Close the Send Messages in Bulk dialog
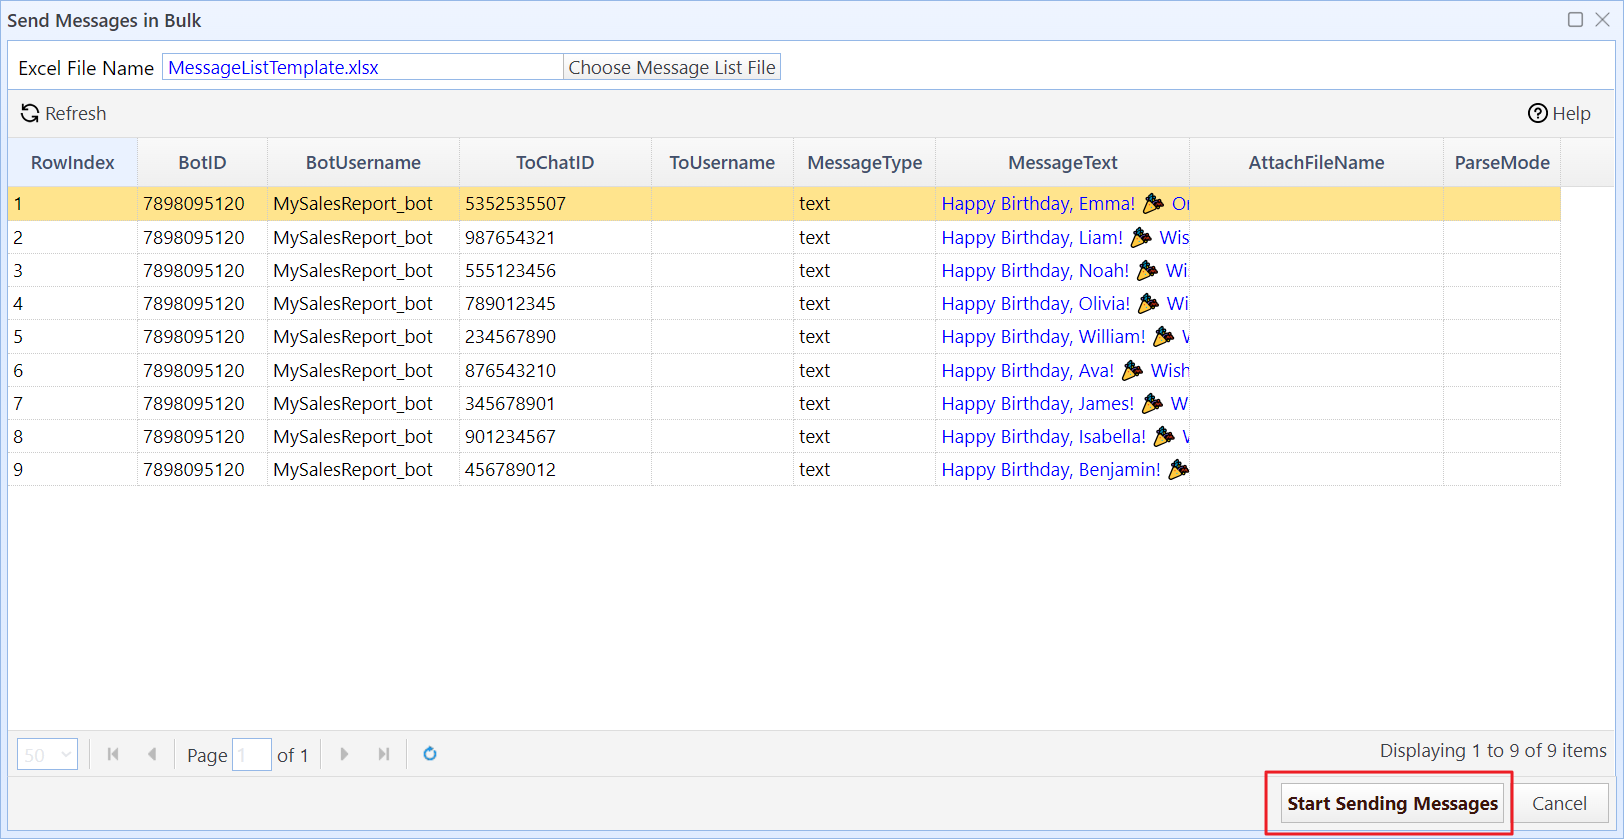This screenshot has width=1624, height=839. [1603, 20]
